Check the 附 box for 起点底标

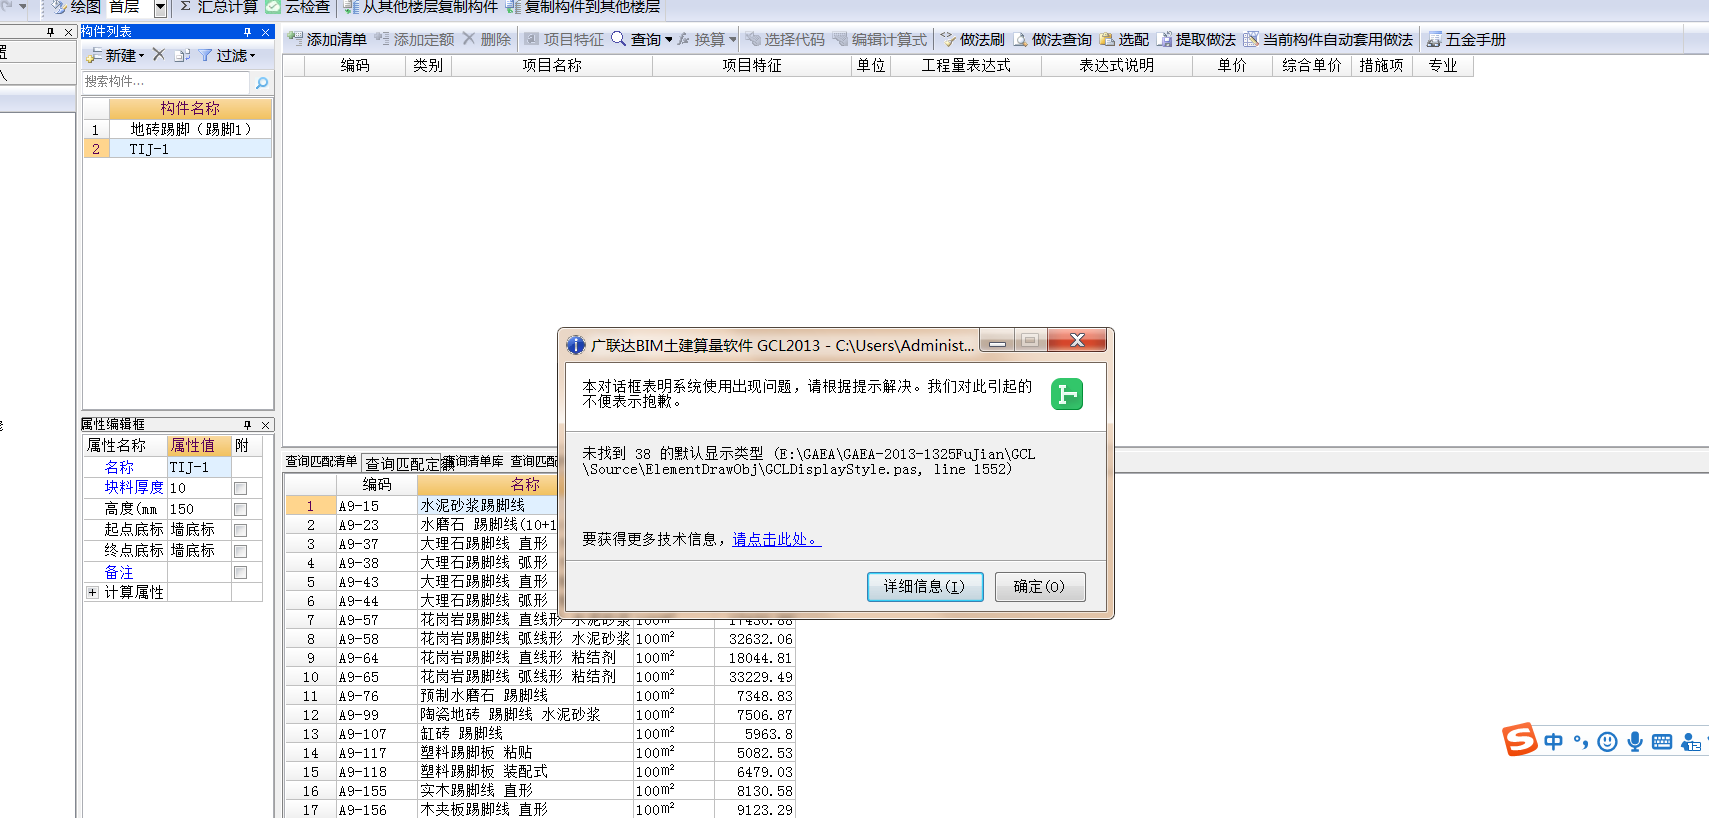point(240,530)
